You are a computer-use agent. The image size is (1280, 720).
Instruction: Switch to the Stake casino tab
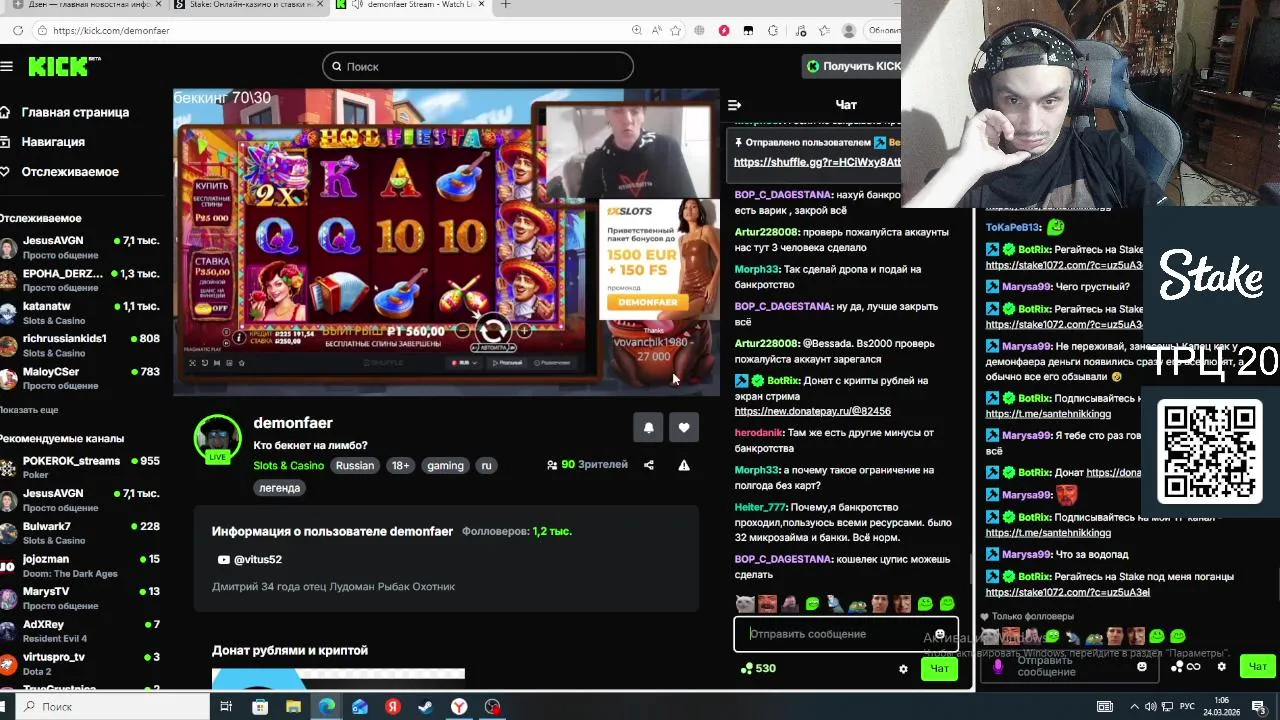tap(248, 5)
